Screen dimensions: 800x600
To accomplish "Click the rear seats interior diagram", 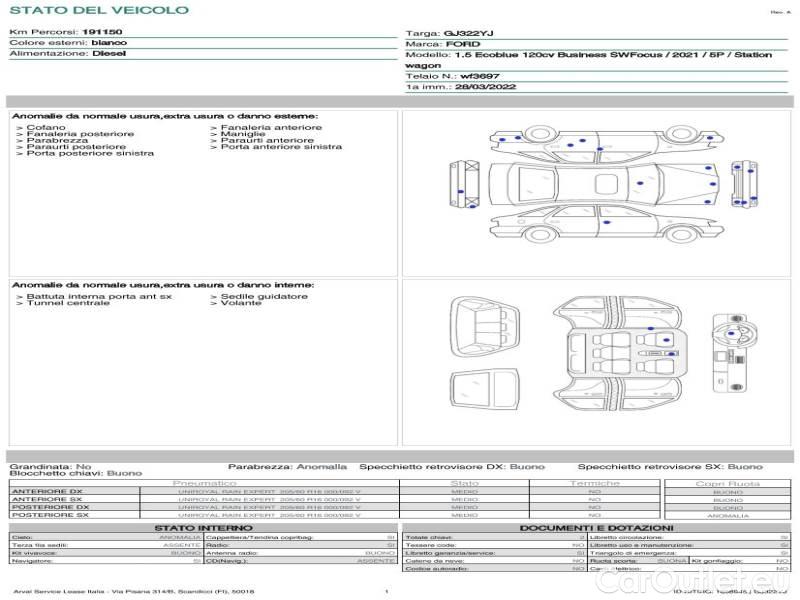I will tap(484, 327).
